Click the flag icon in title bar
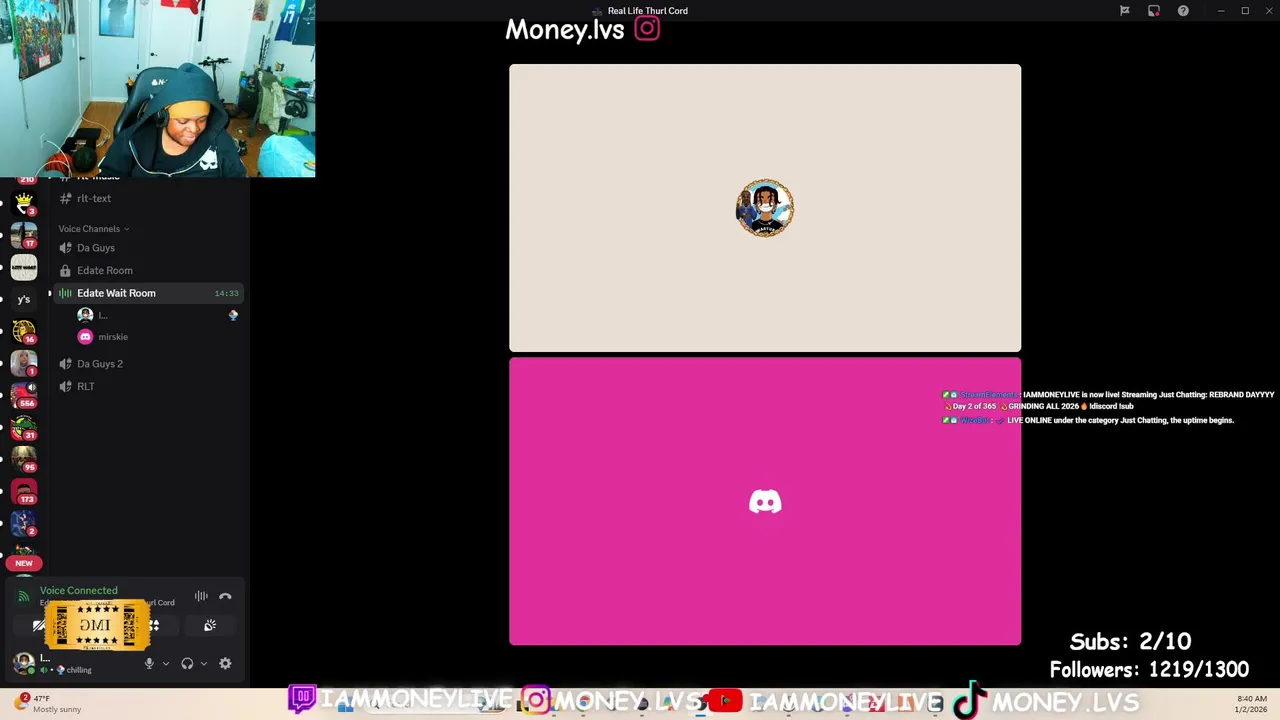 coord(1124,11)
